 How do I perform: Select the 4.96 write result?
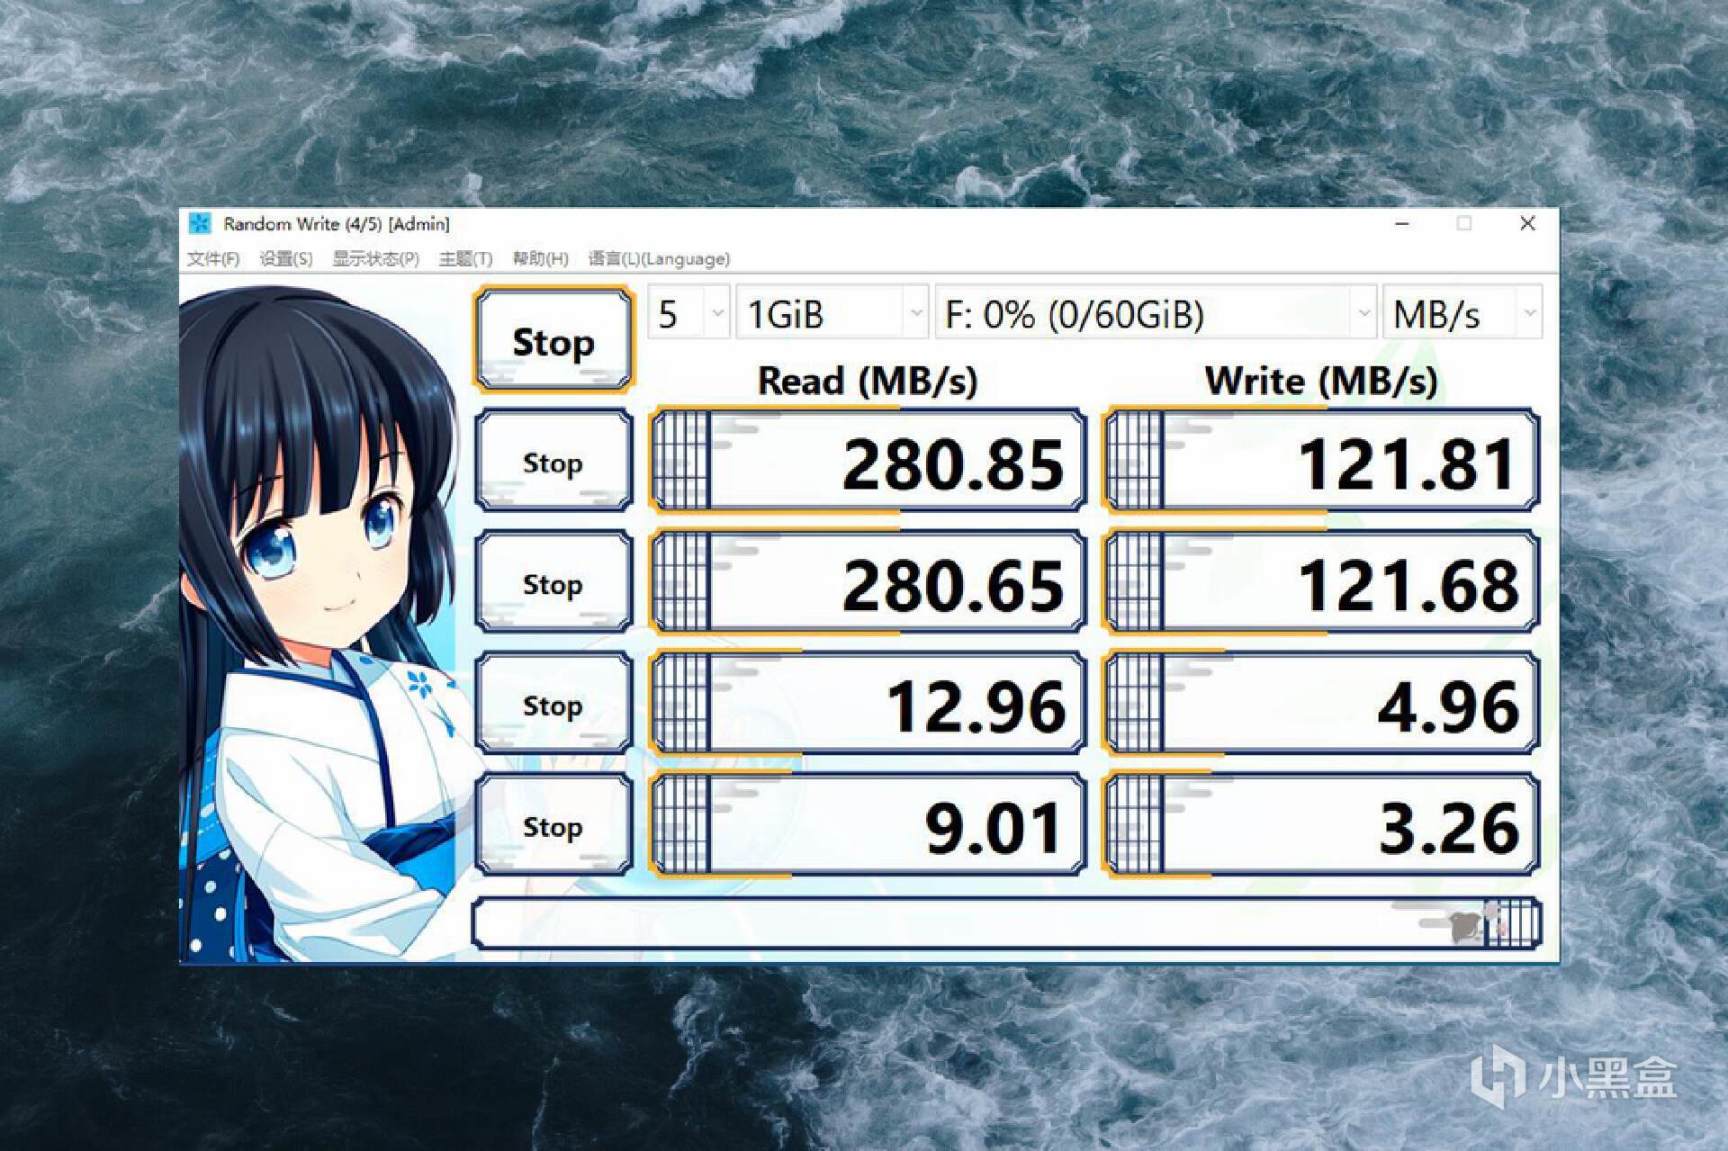coord(1322,703)
